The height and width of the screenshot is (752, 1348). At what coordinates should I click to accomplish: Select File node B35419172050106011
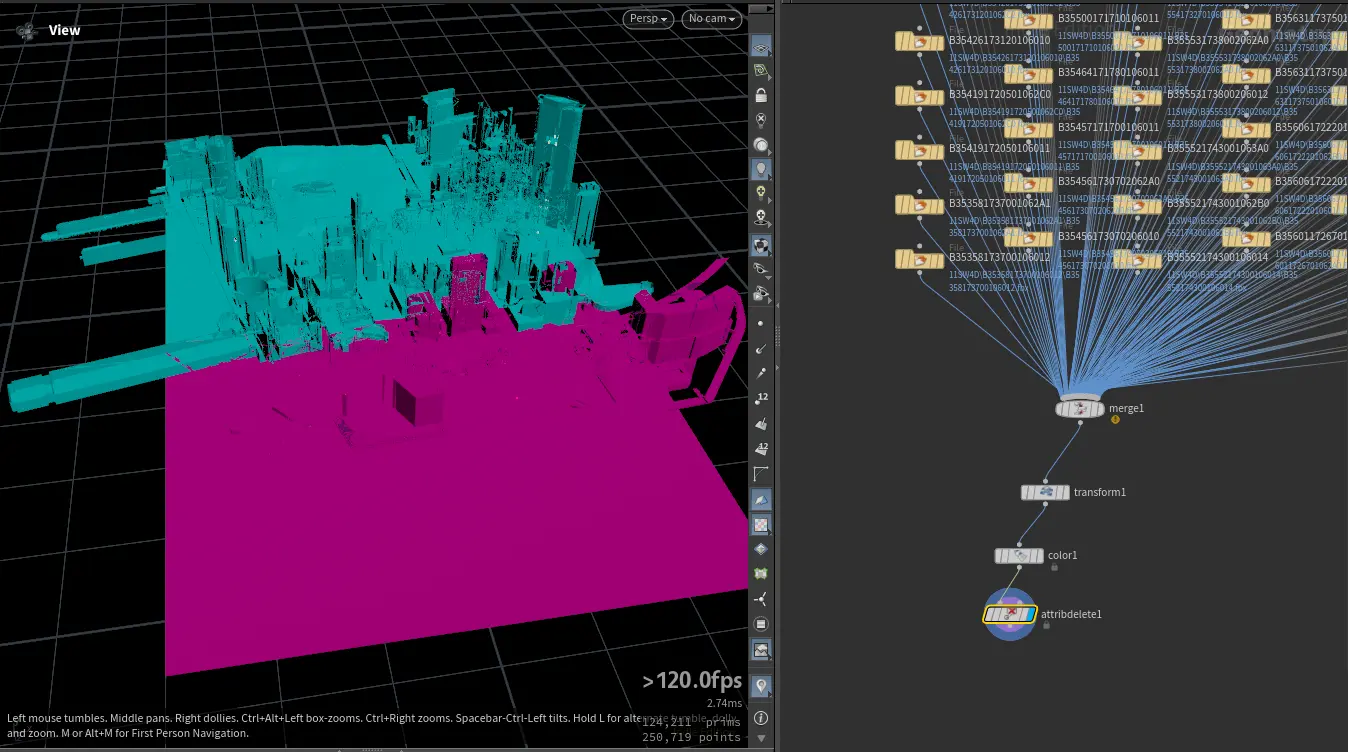[x=920, y=150]
